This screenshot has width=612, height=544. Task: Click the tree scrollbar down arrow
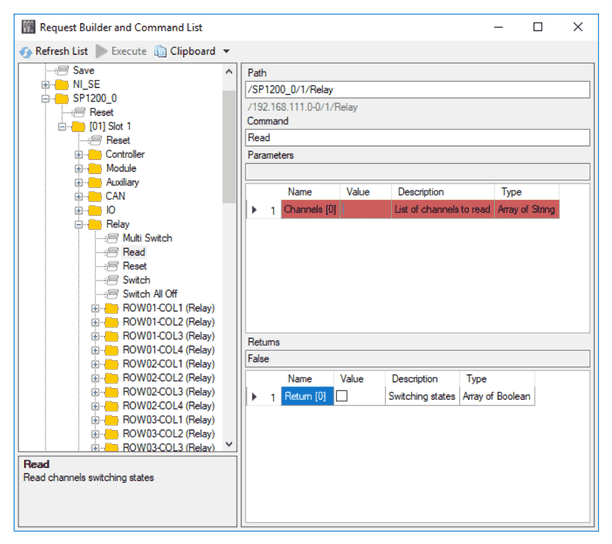(x=229, y=444)
